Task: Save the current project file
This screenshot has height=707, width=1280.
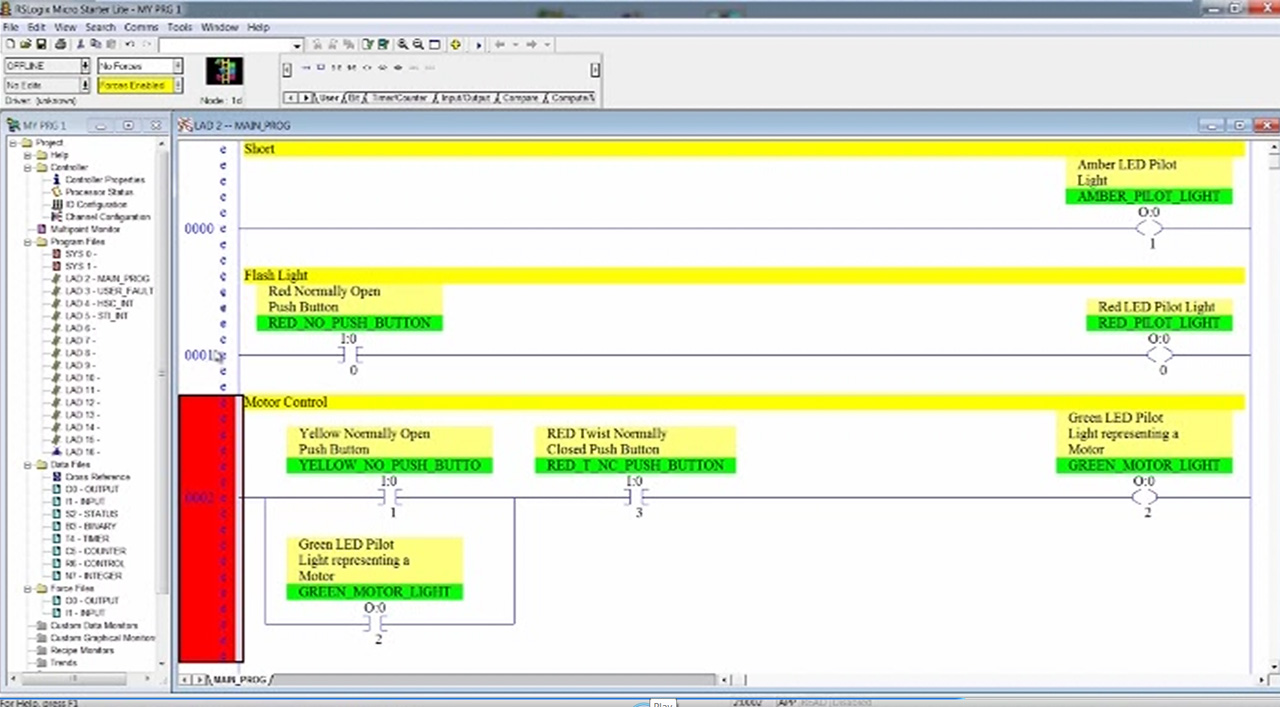Action: 41,43
